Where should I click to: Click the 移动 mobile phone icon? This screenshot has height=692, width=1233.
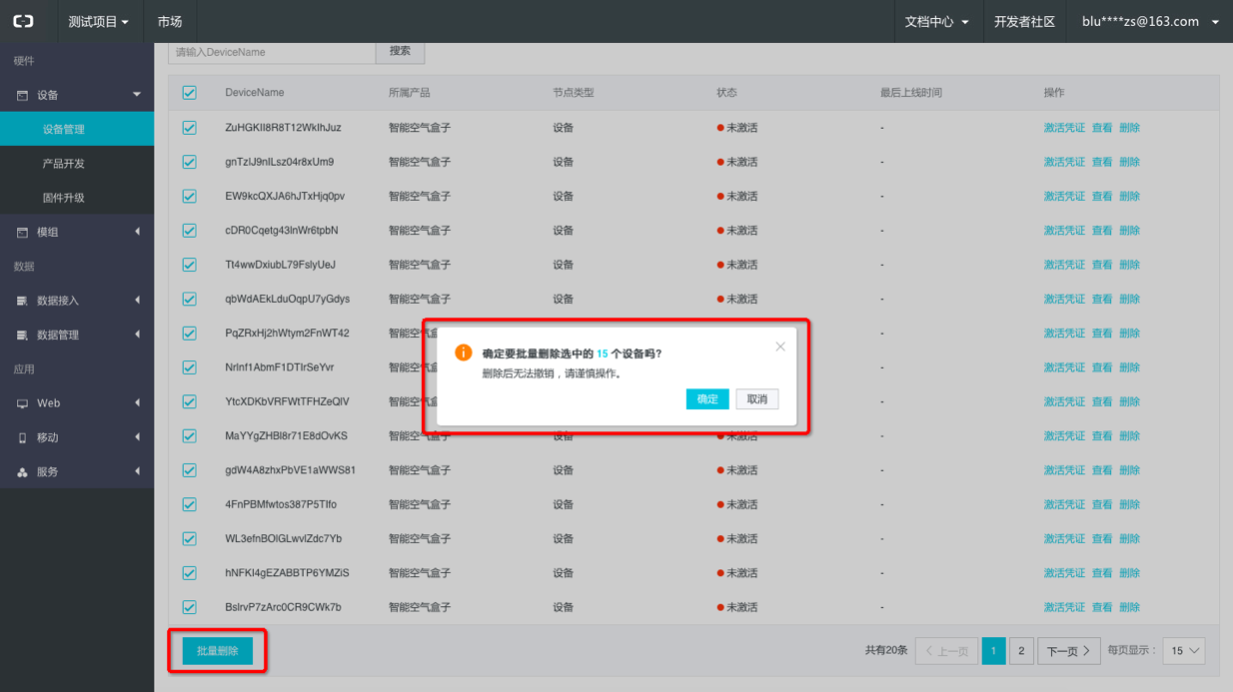click(23, 438)
